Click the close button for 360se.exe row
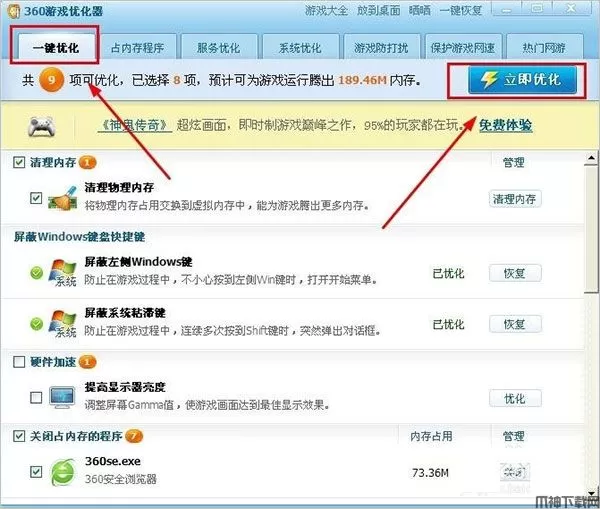 click(x=515, y=472)
